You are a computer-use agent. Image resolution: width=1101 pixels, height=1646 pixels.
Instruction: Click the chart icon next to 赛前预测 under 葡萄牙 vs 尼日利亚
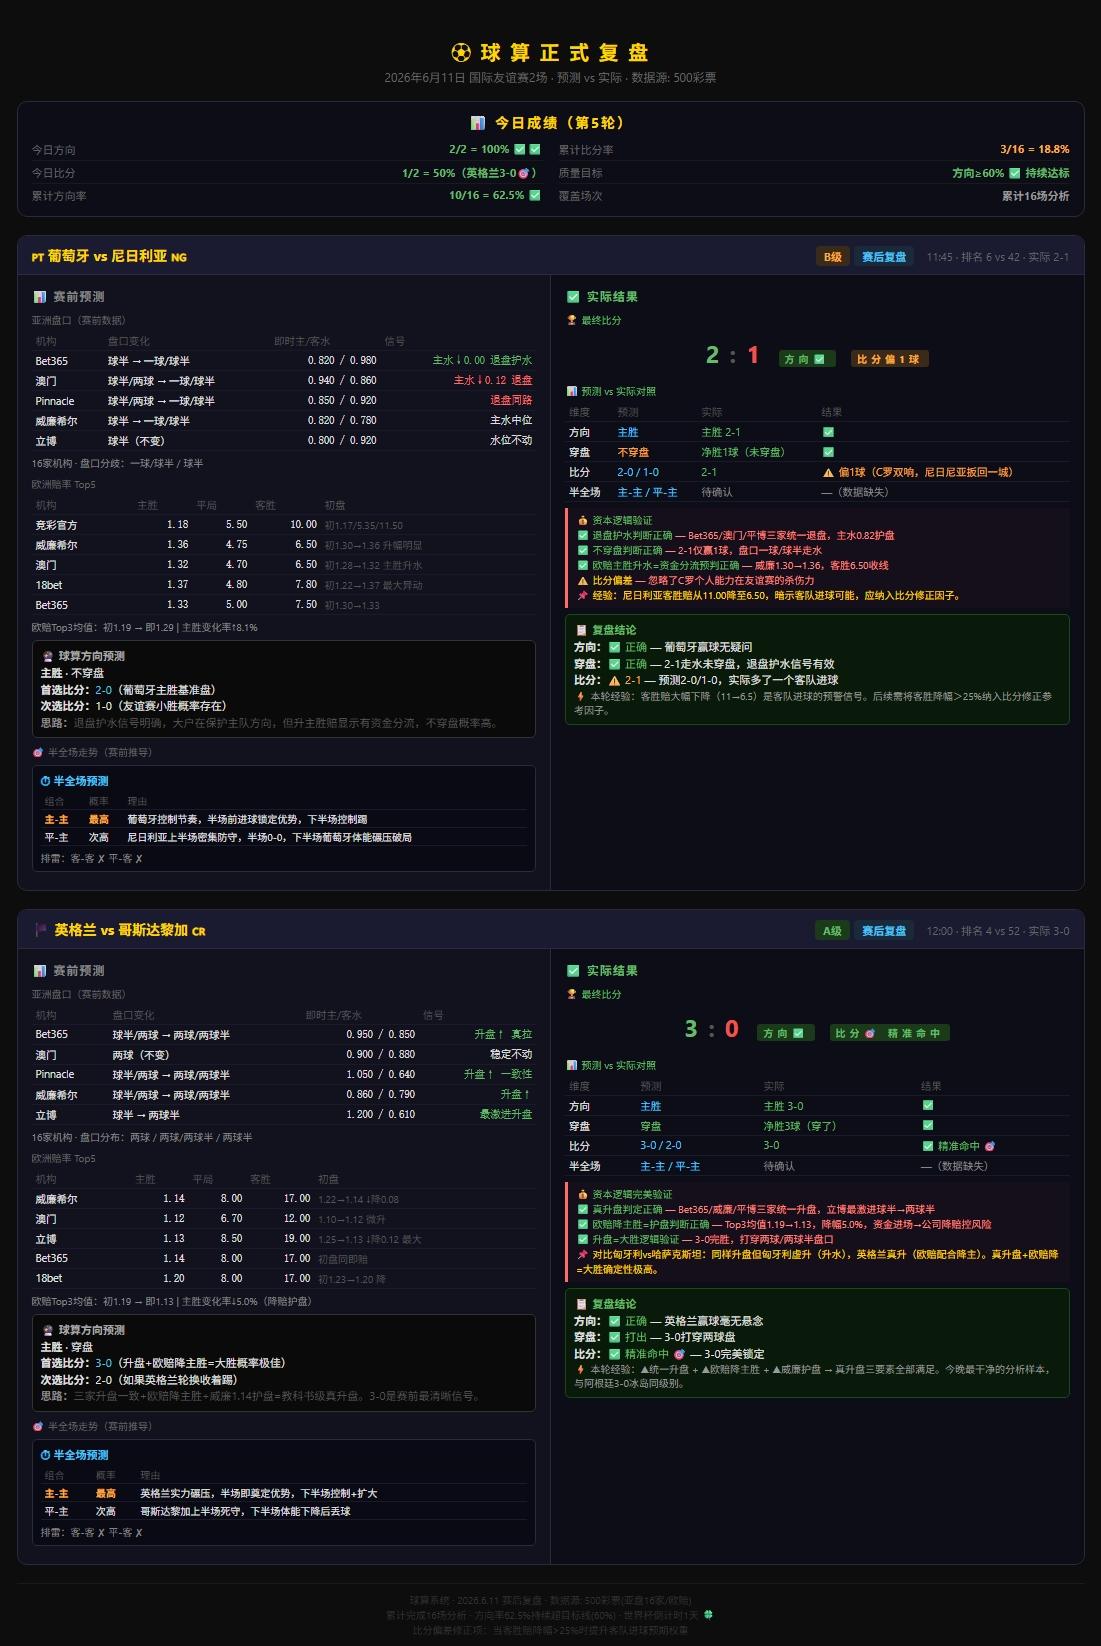click(x=40, y=297)
